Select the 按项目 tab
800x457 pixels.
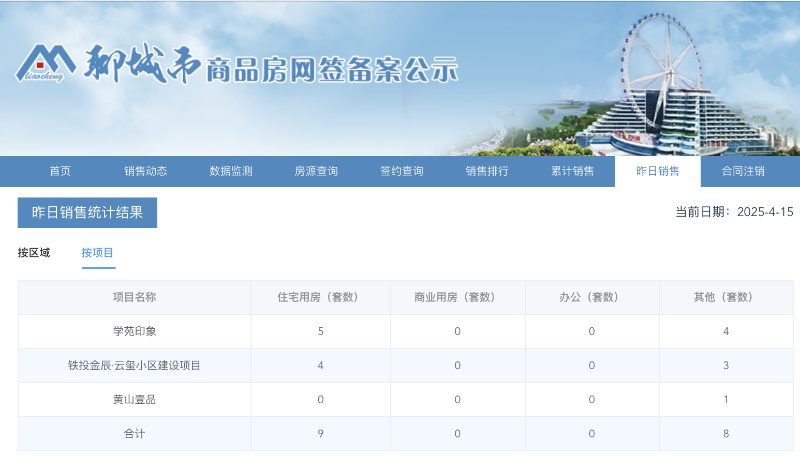97,252
